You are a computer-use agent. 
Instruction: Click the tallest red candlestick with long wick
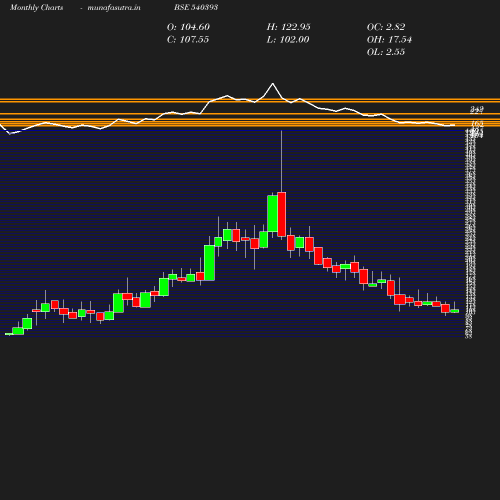[282, 214]
